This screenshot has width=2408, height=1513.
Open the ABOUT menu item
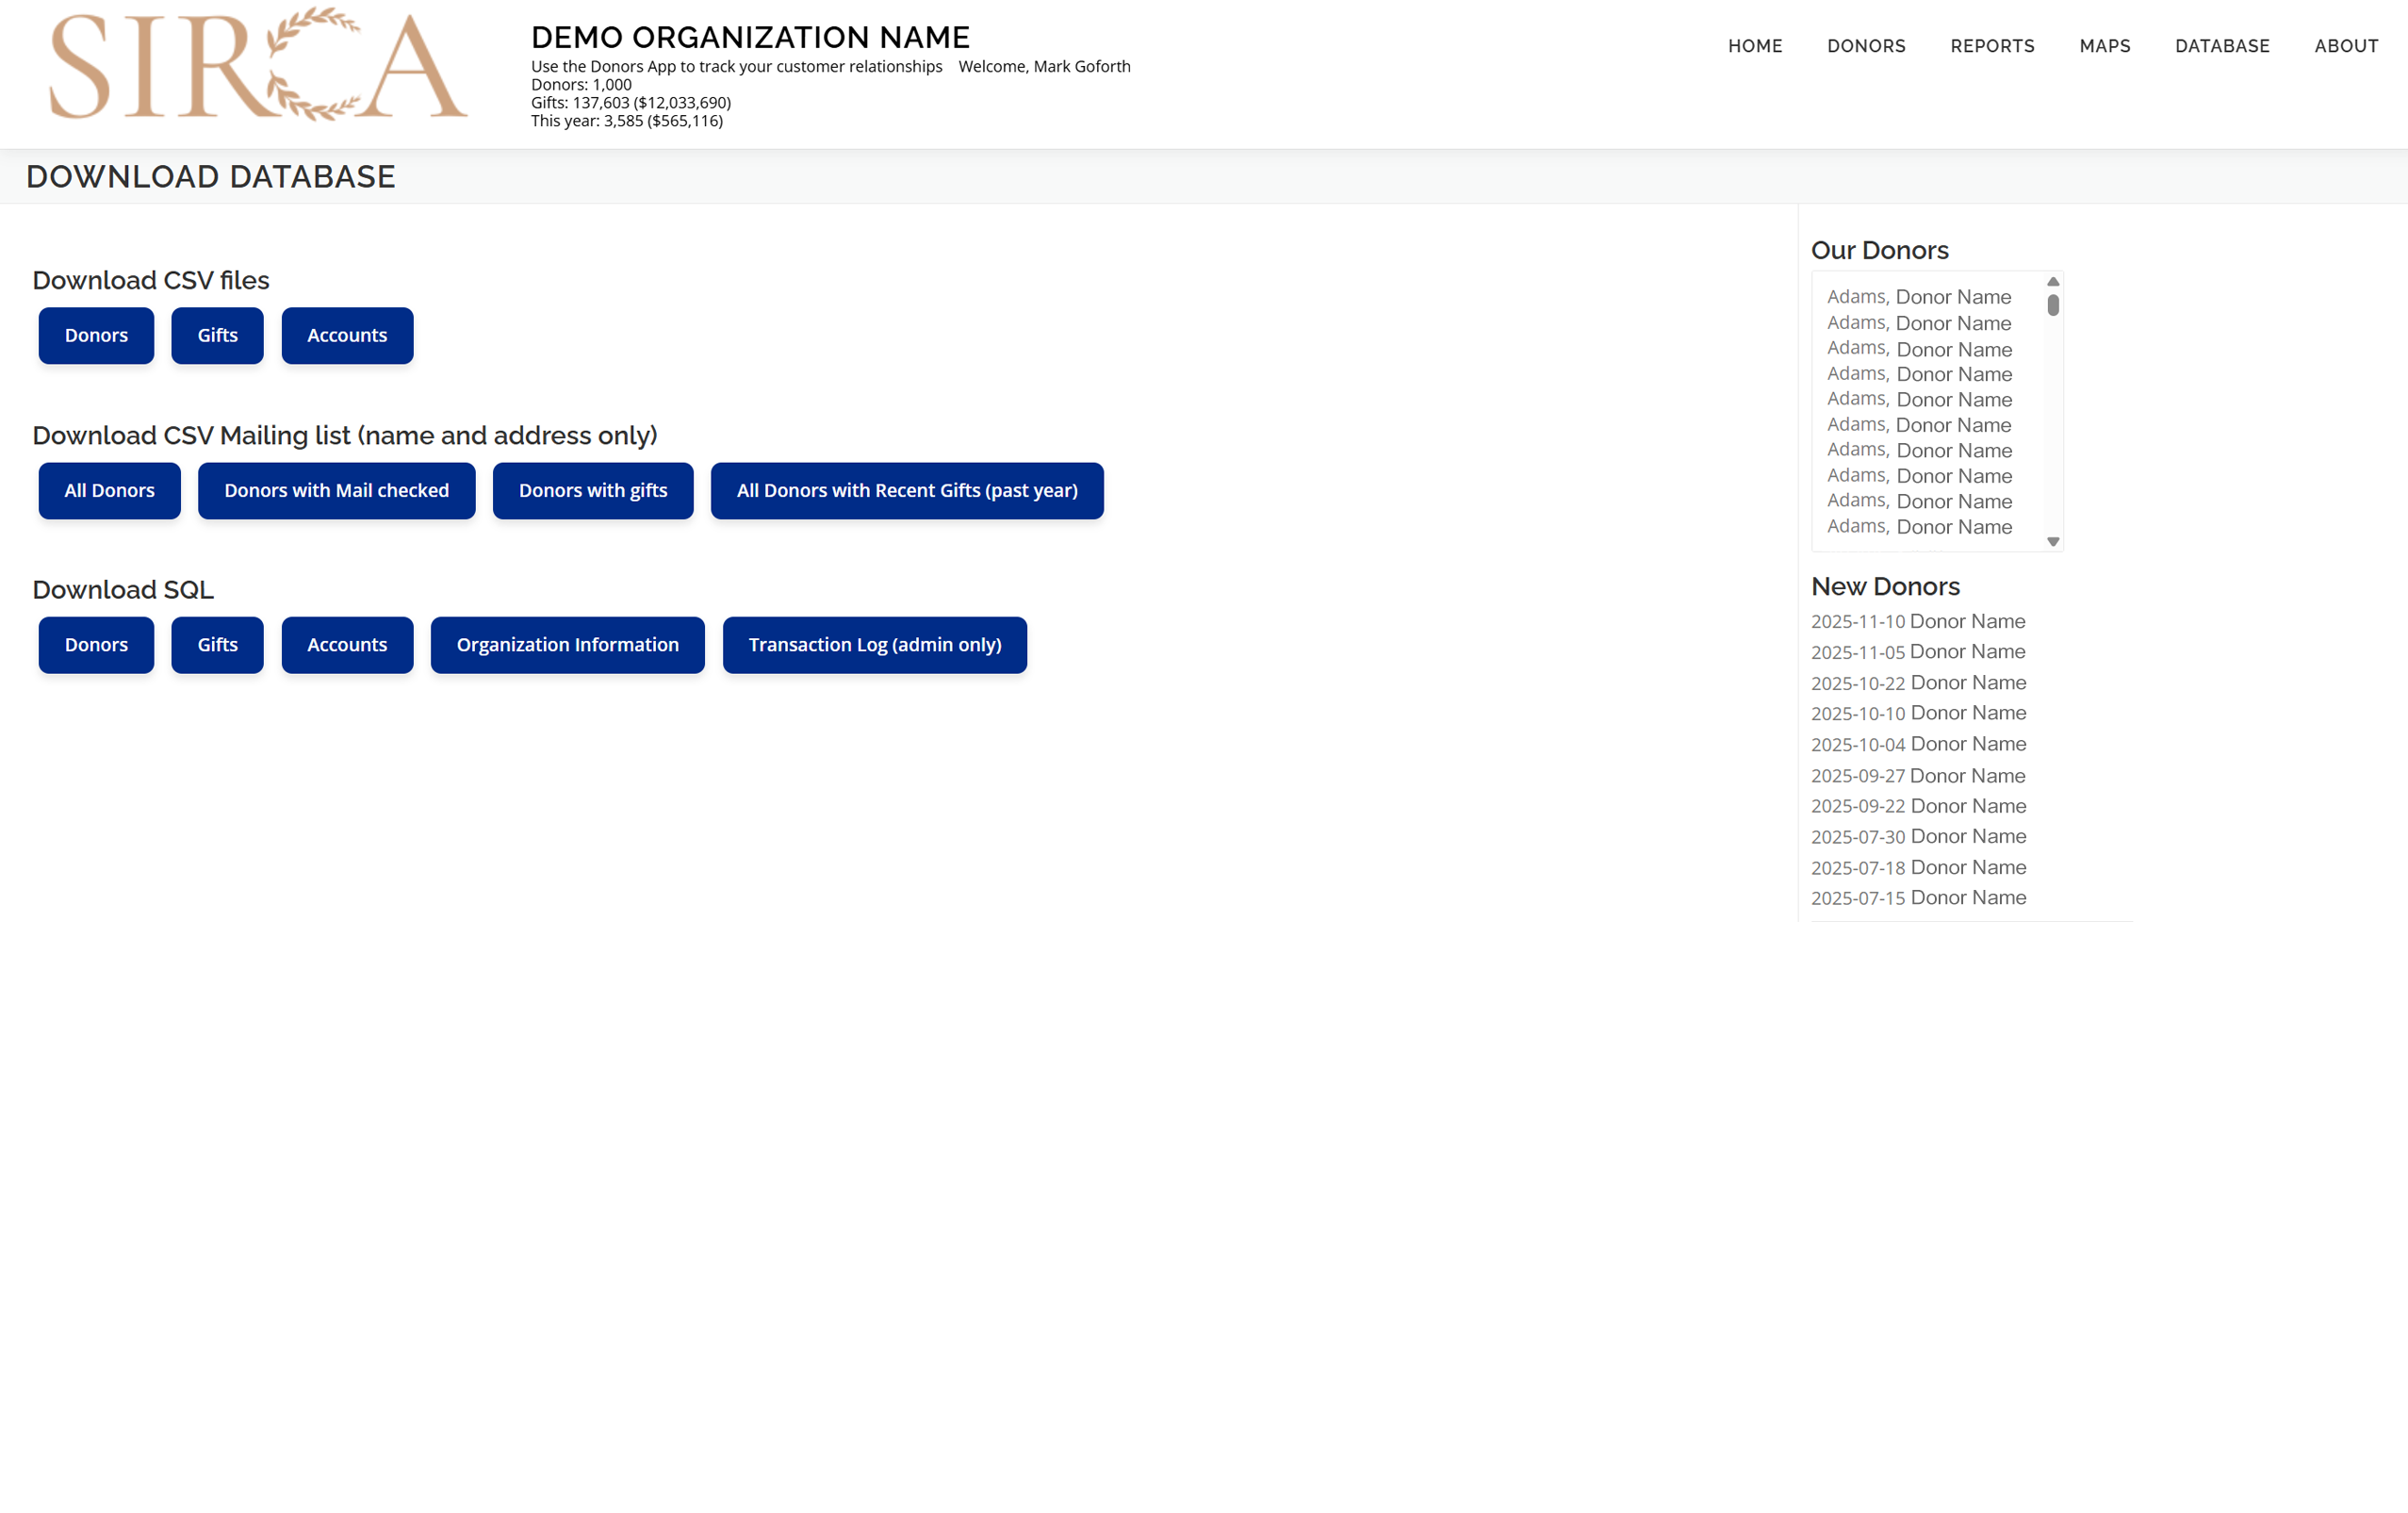coord(2345,46)
